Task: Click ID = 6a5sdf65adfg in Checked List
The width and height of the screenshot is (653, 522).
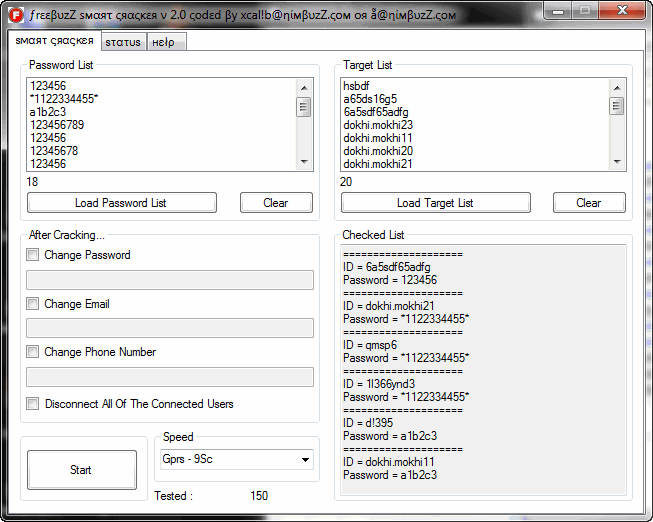Action: coord(387,267)
